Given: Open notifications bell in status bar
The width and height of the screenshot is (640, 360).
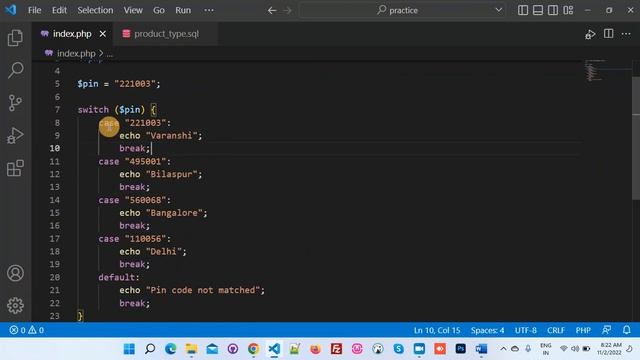Looking at the screenshot, I should pos(627,330).
